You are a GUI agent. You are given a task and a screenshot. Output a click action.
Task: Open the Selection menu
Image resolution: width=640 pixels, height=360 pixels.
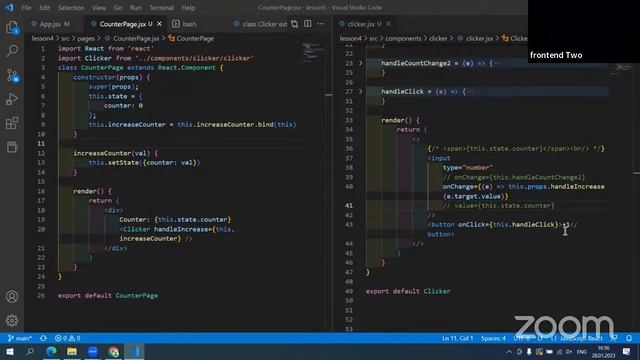click(x=71, y=8)
